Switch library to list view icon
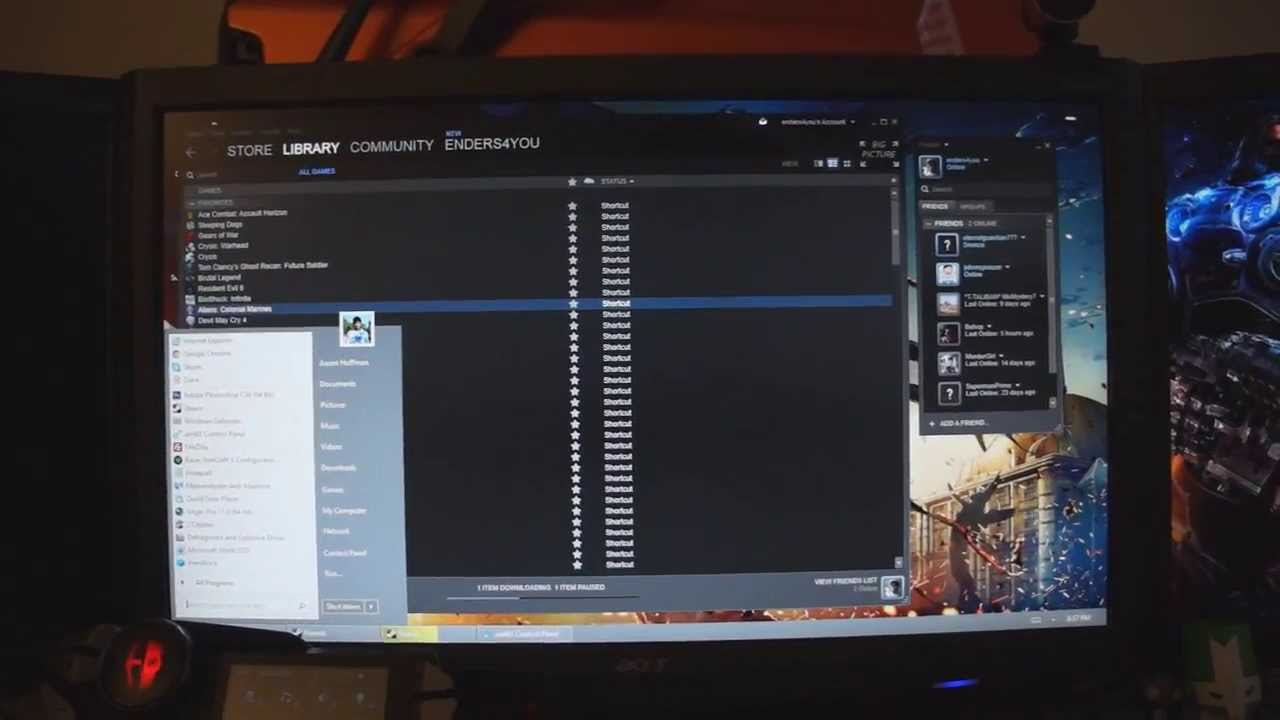The height and width of the screenshot is (720, 1280). point(832,163)
